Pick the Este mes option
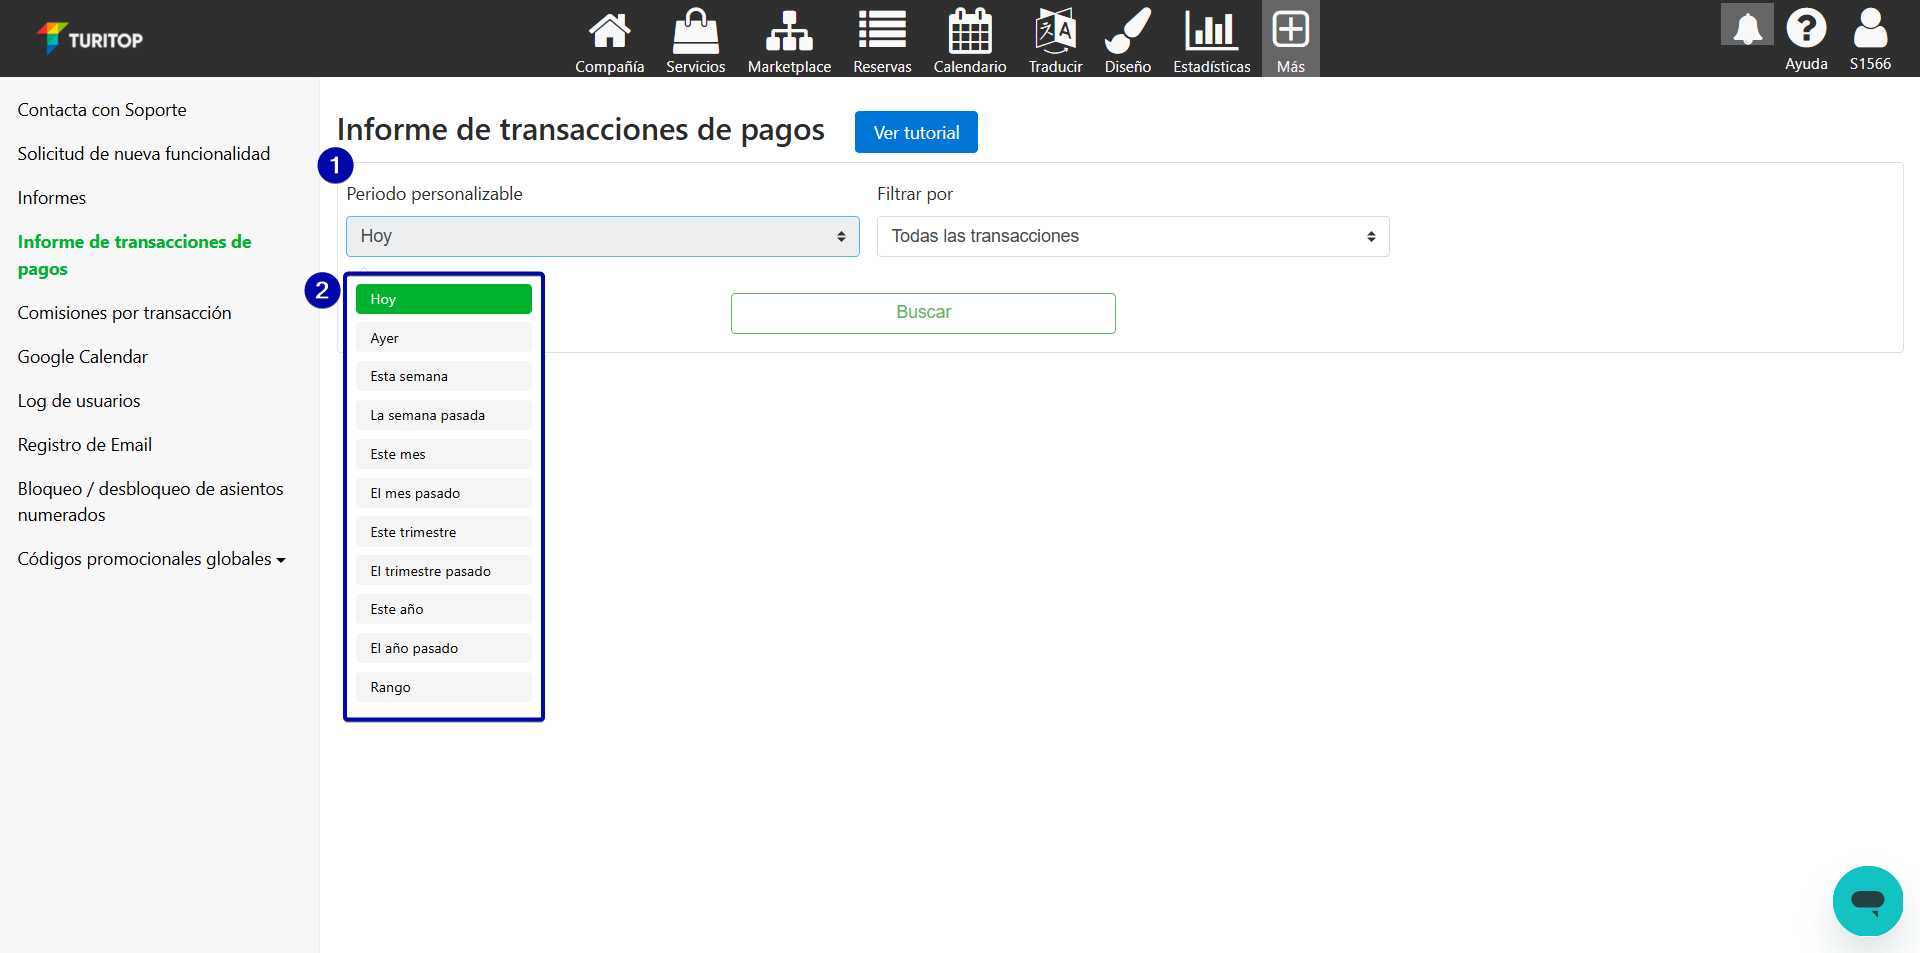This screenshot has width=1920, height=953. point(443,454)
